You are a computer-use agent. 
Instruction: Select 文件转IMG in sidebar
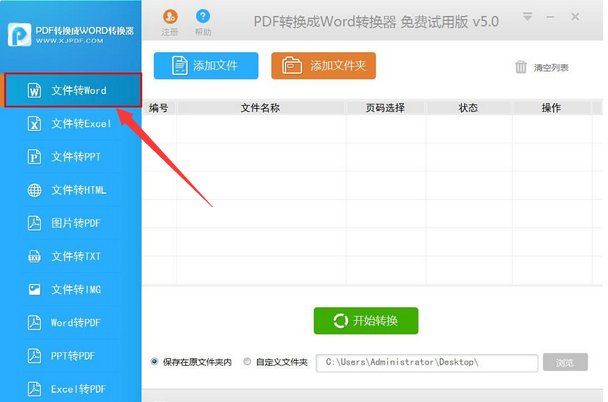tap(73, 290)
